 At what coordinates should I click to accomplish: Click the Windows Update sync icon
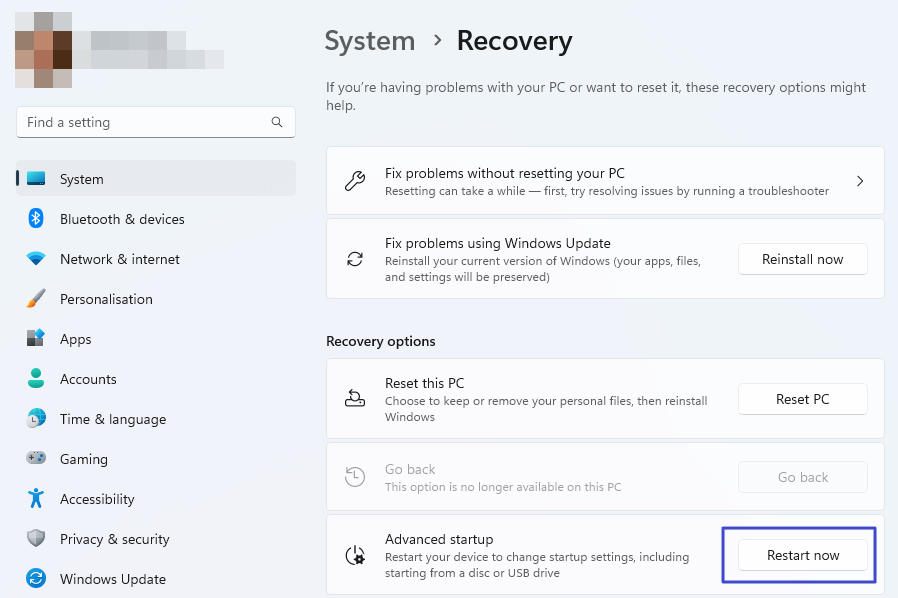tap(36, 579)
